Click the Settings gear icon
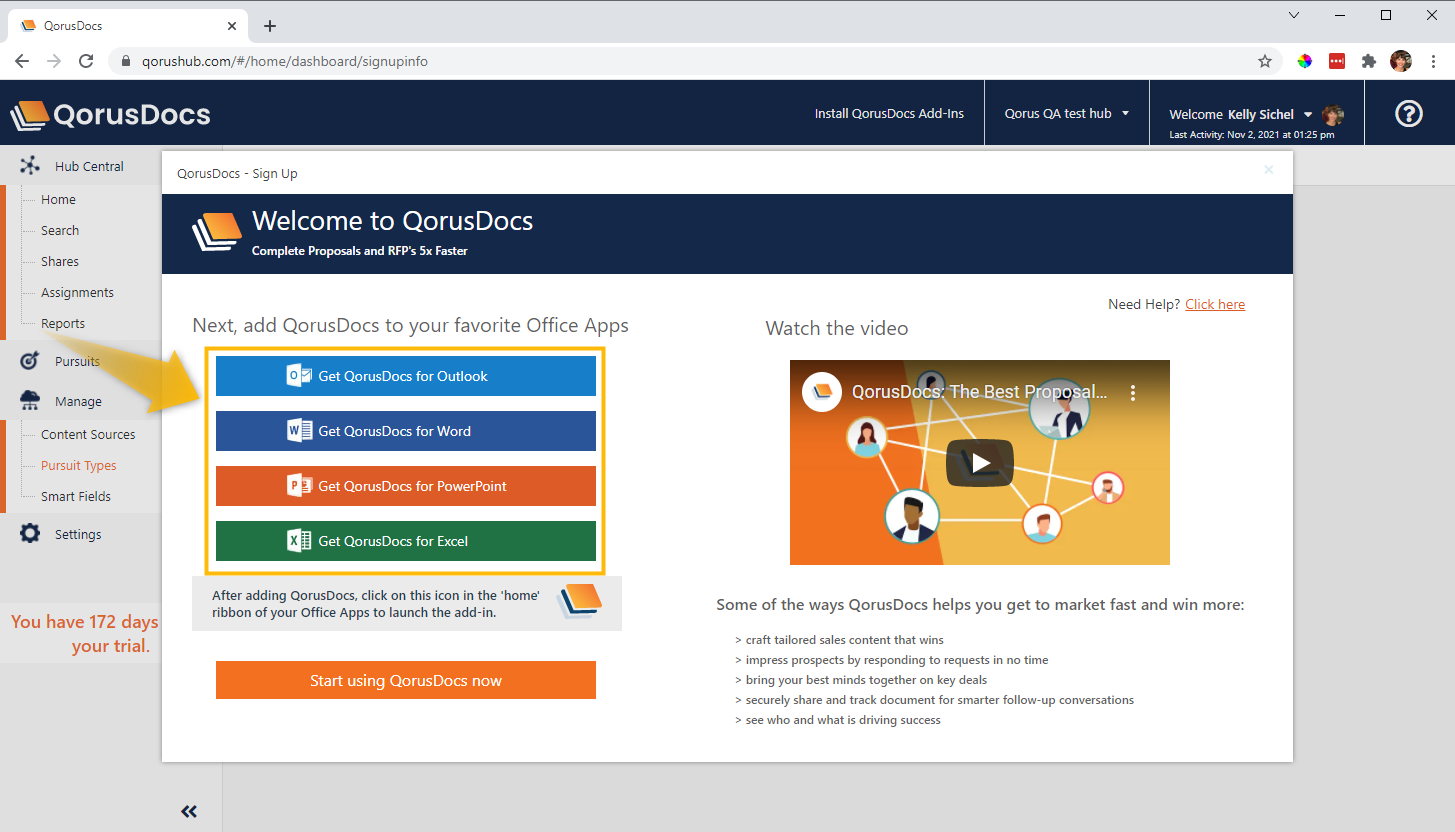This screenshot has width=1455, height=832. (x=30, y=534)
